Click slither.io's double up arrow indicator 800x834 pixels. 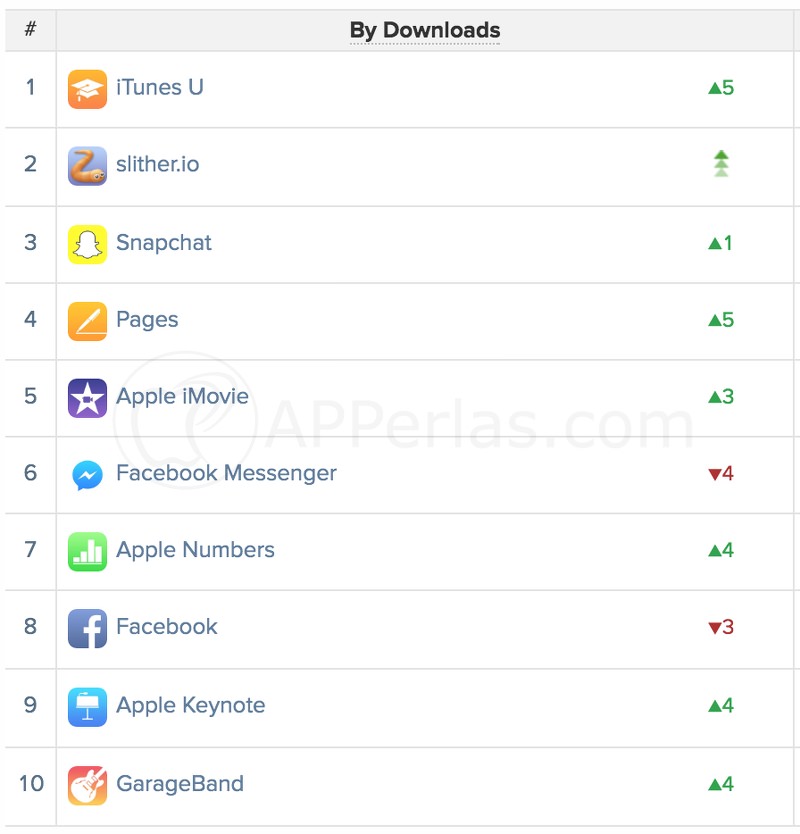(x=721, y=164)
